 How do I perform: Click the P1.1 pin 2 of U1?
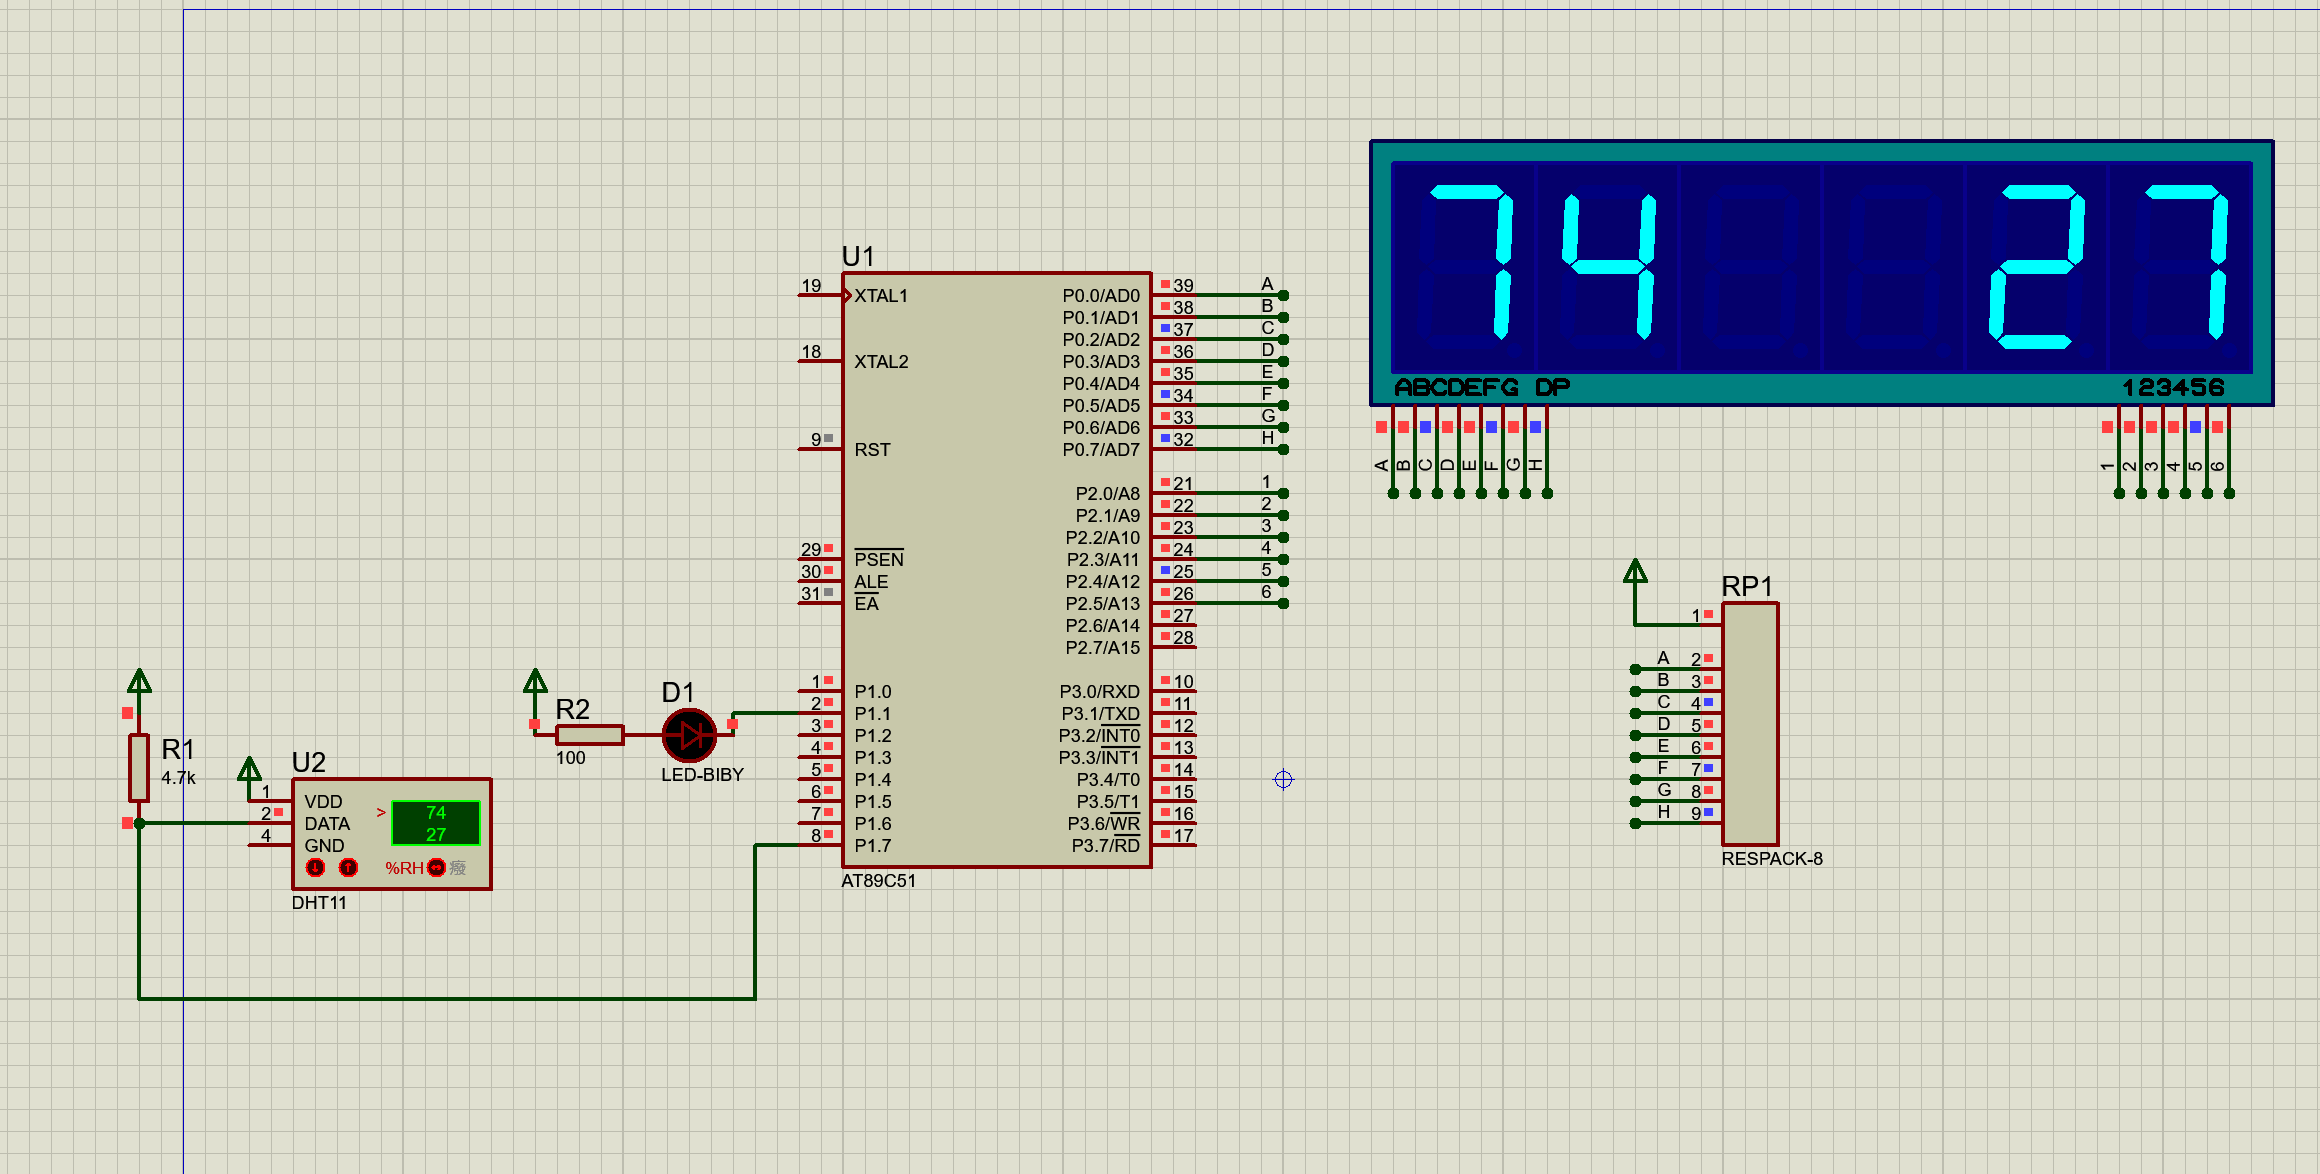click(818, 713)
